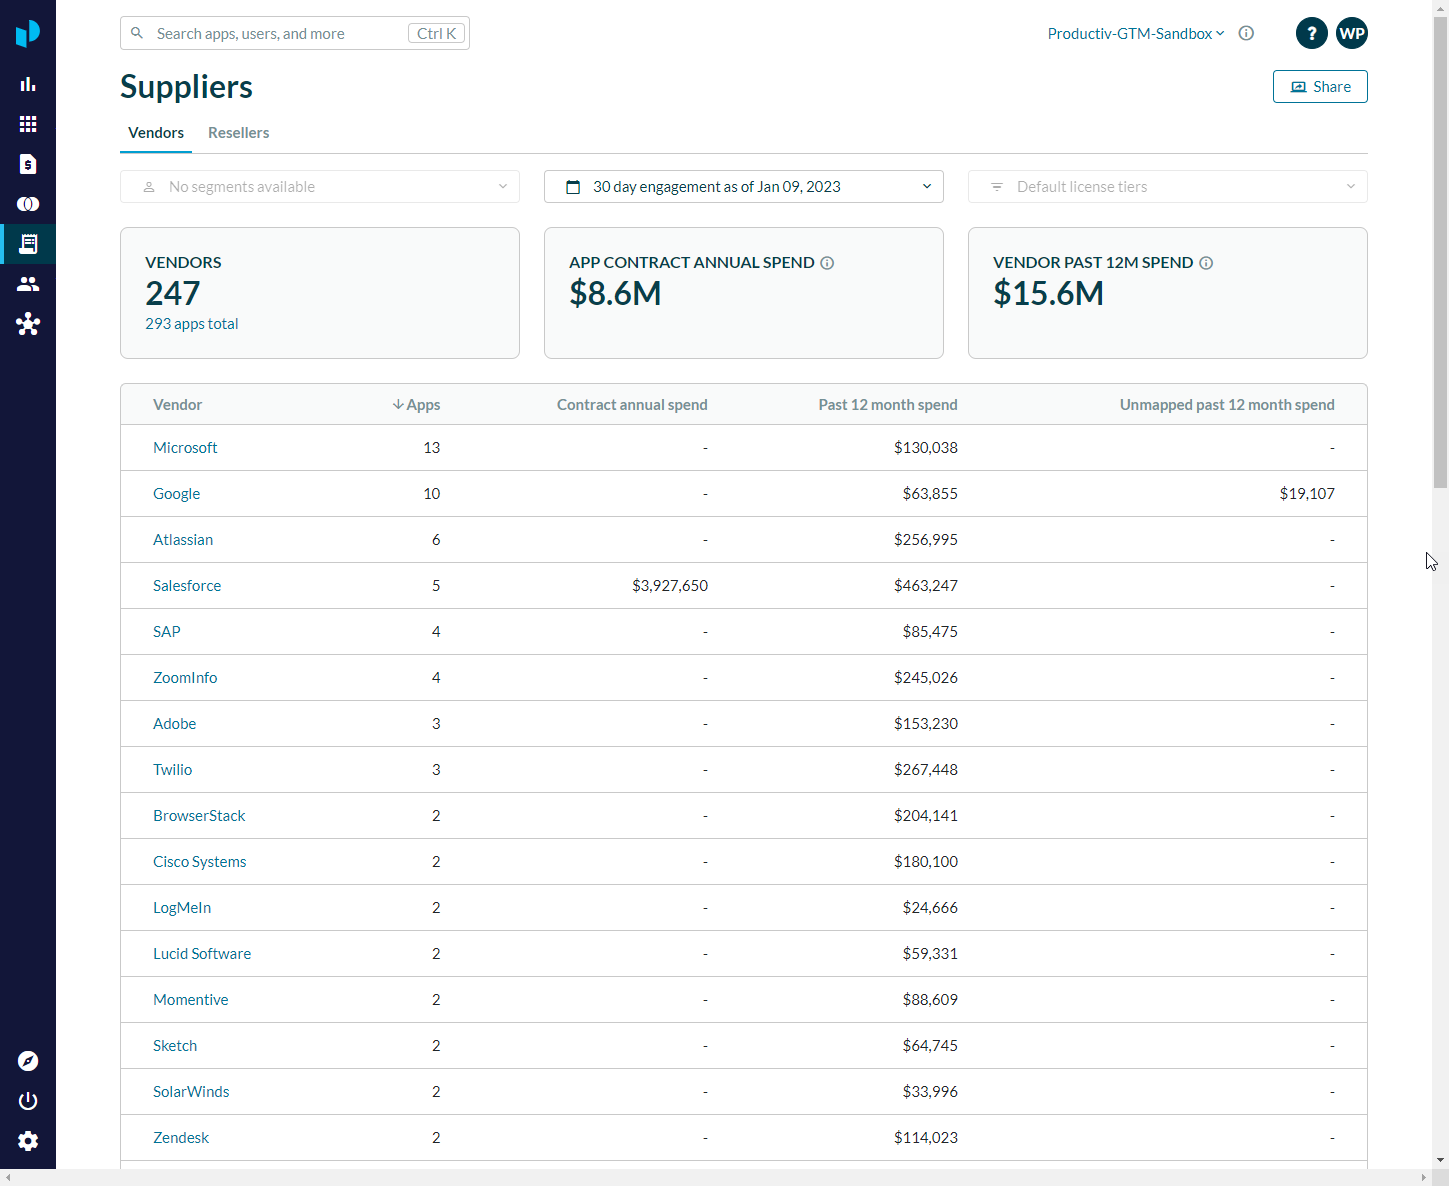Open the dollar document sidebar icon
The image size is (1449, 1186).
(28, 164)
